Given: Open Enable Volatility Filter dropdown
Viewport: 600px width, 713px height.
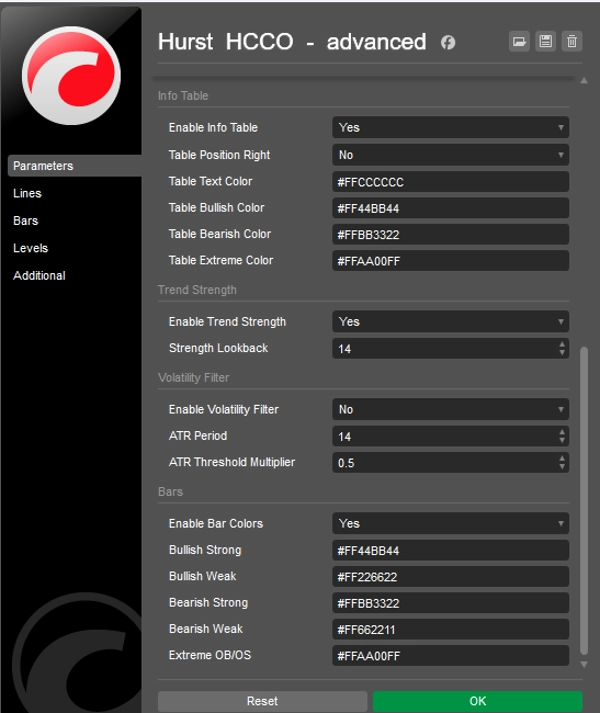Looking at the screenshot, I should pyautogui.click(x=450, y=410).
